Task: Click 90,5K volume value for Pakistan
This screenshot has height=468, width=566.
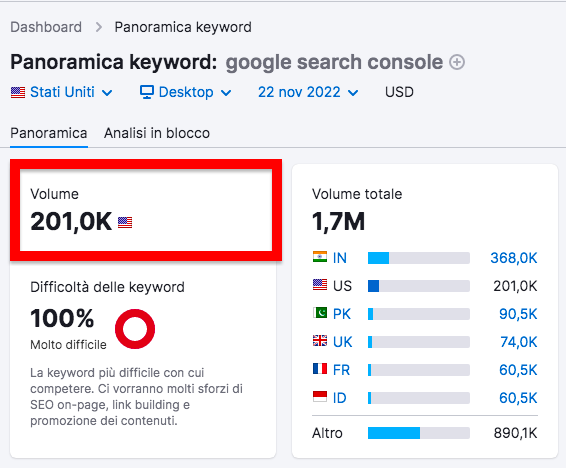Action: pos(518,314)
